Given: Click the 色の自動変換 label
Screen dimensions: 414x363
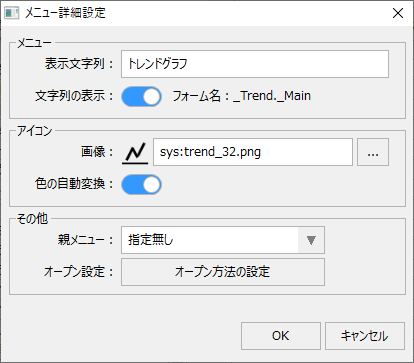Looking at the screenshot, I should 74,184.
